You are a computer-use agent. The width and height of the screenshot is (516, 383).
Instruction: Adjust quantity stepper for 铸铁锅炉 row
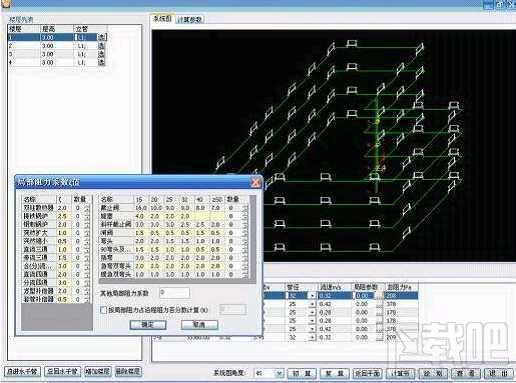88,216
